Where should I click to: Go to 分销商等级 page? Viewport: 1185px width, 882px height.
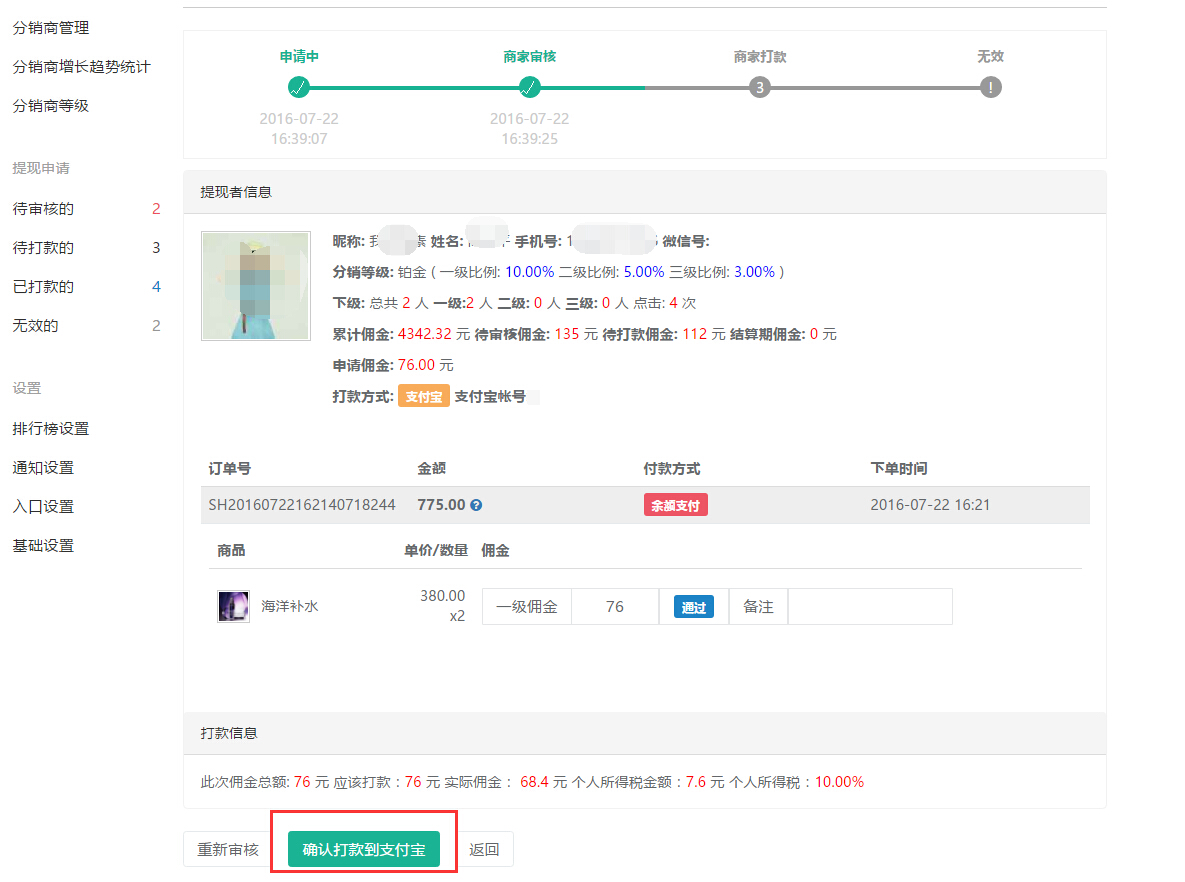[51, 106]
